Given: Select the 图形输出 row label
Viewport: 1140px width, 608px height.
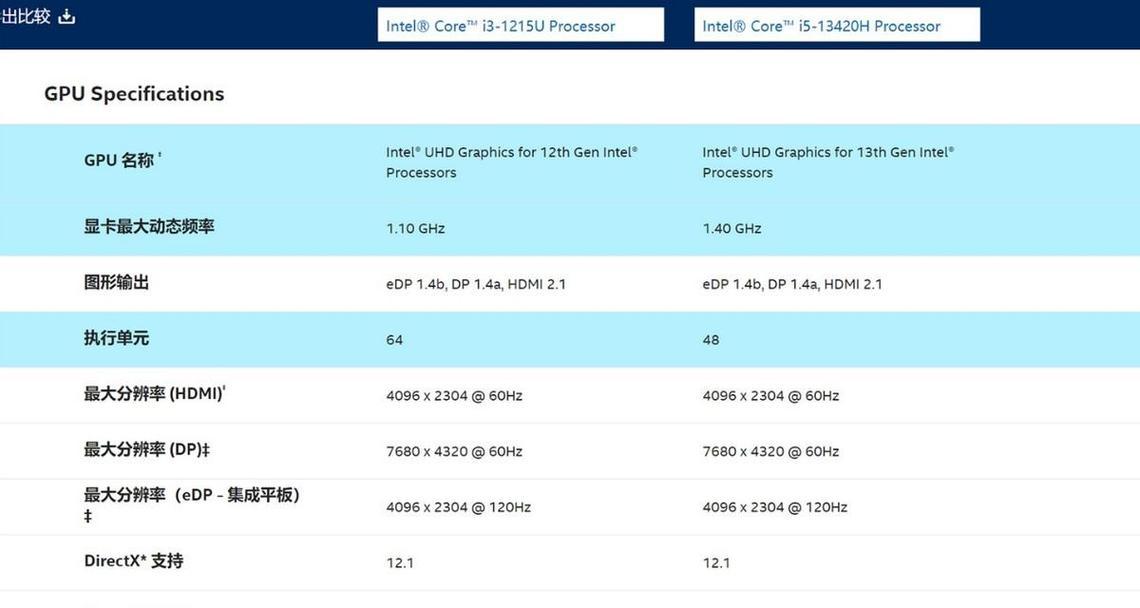Looking at the screenshot, I should click(x=116, y=282).
